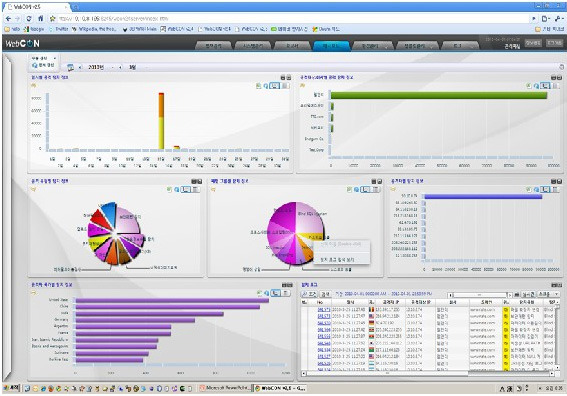Open the Chrome page menu icon

click(x=546, y=18)
